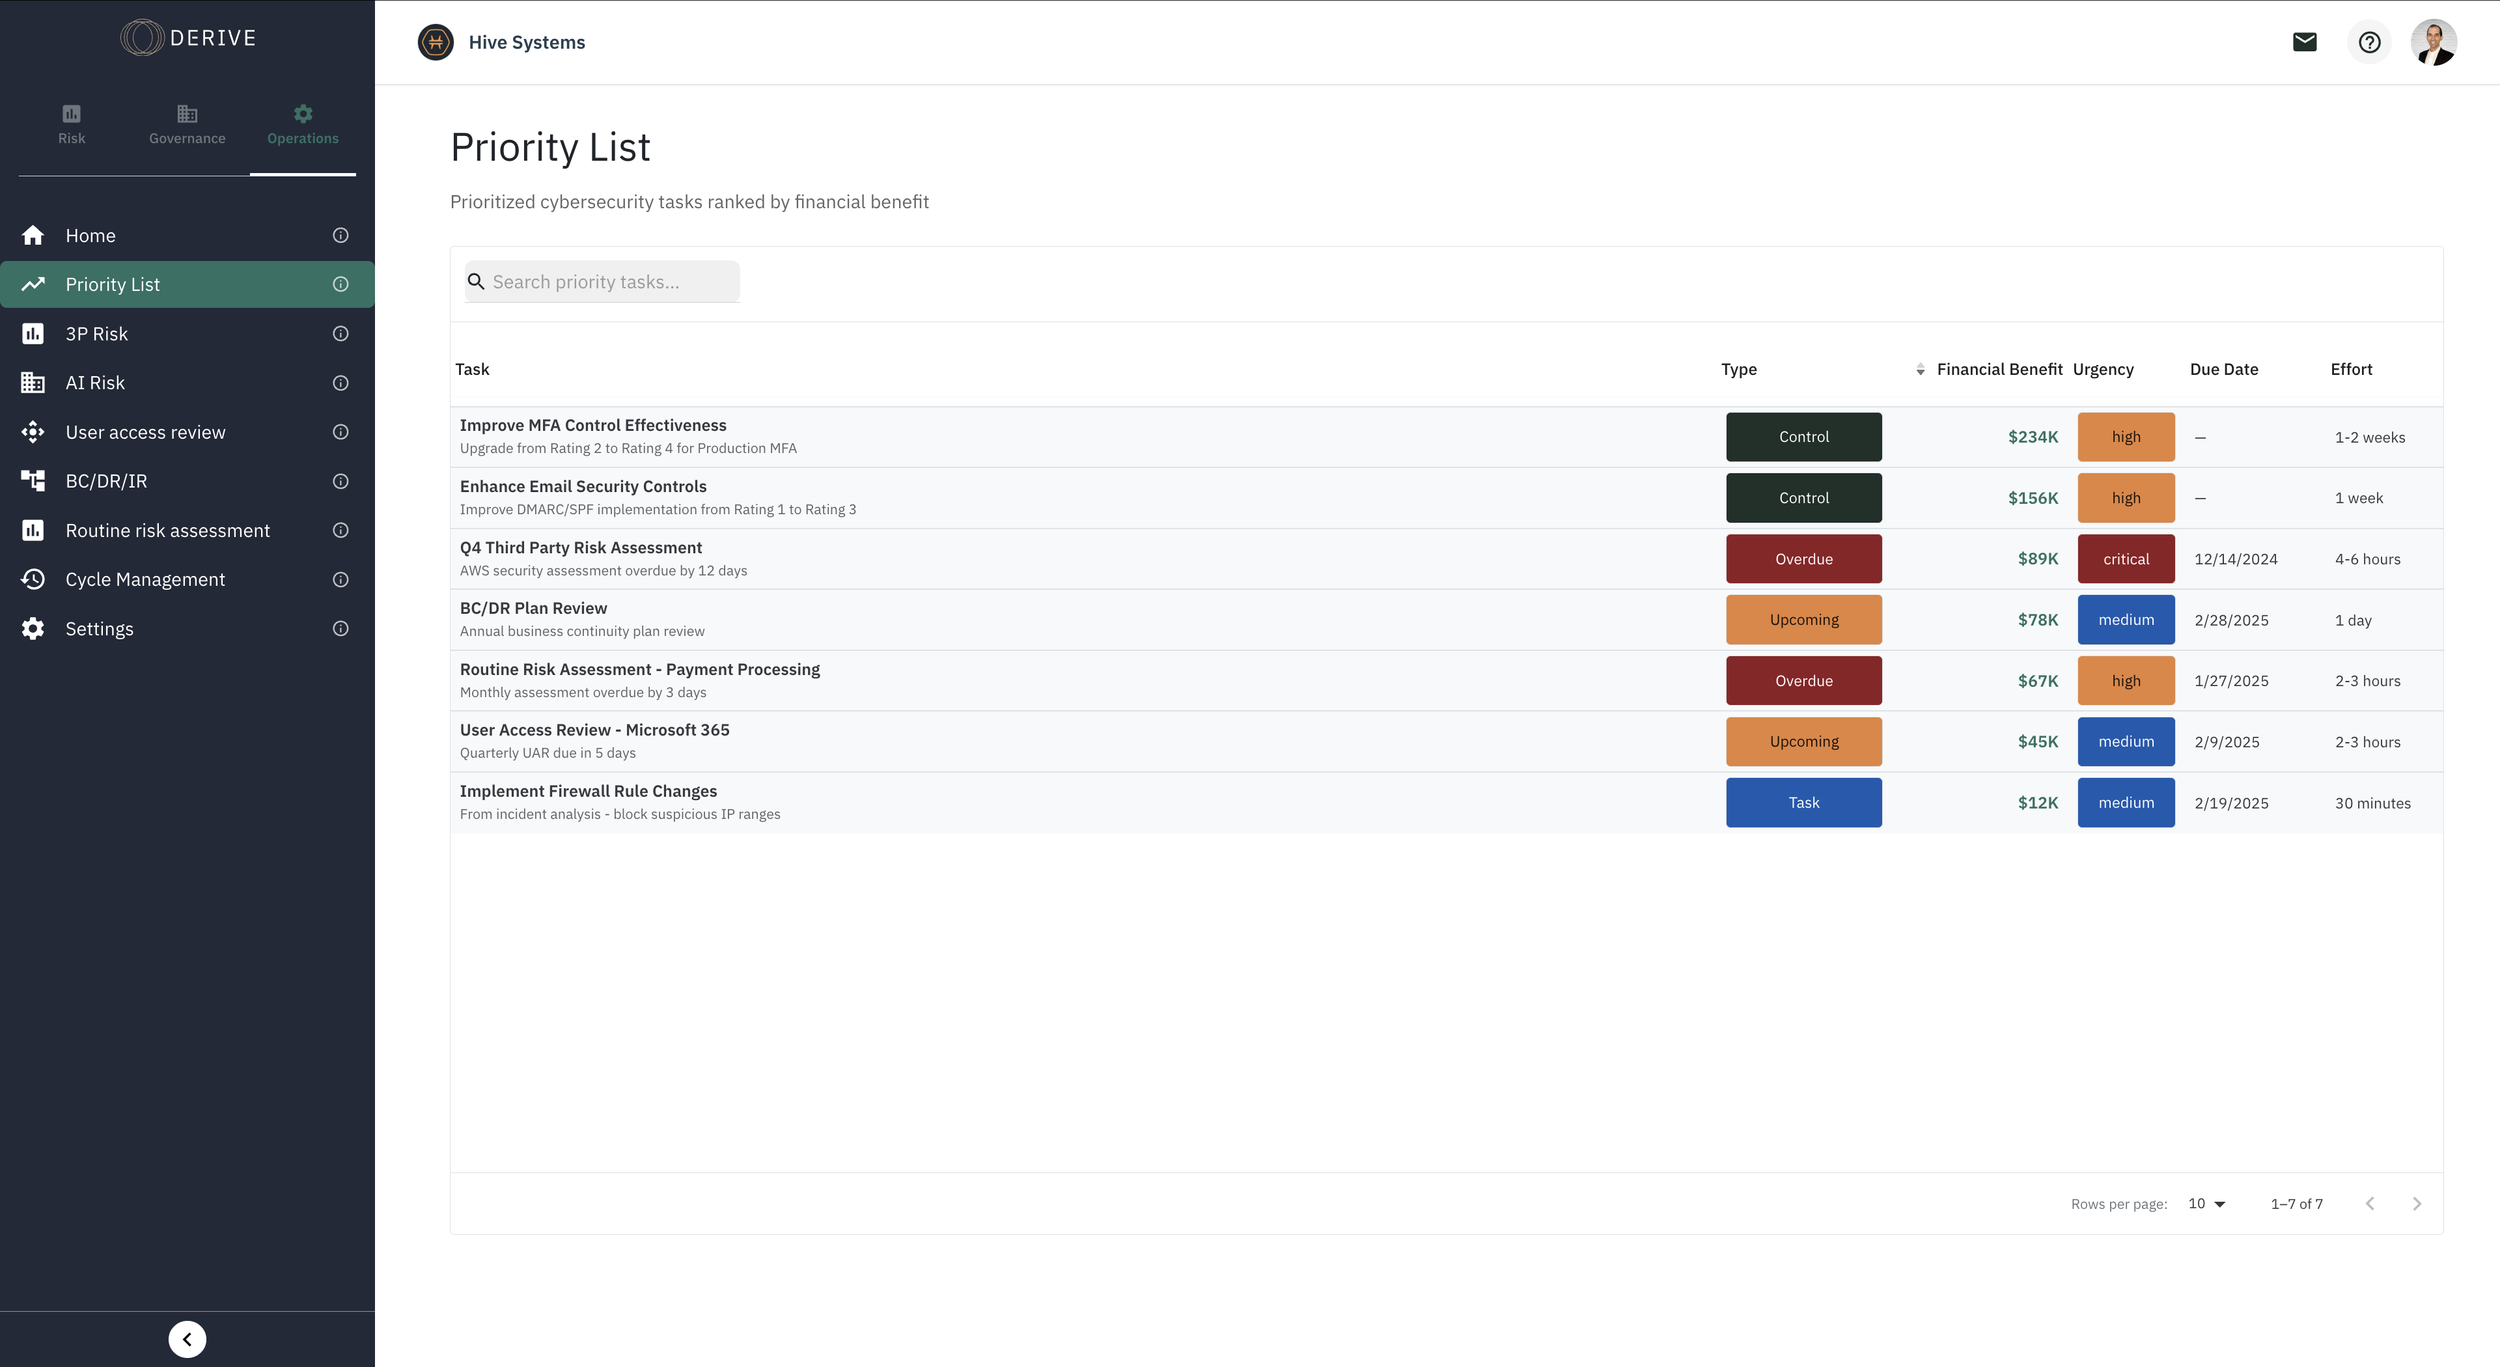Click the help question mark icon
The height and width of the screenshot is (1367, 2500).
2369,42
